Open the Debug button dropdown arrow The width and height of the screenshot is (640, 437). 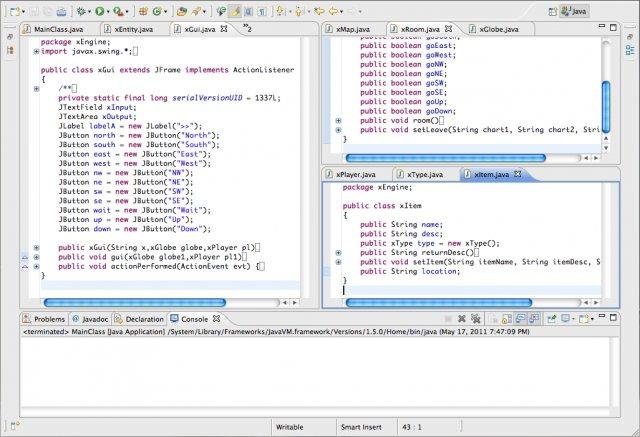click(x=89, y=12)
